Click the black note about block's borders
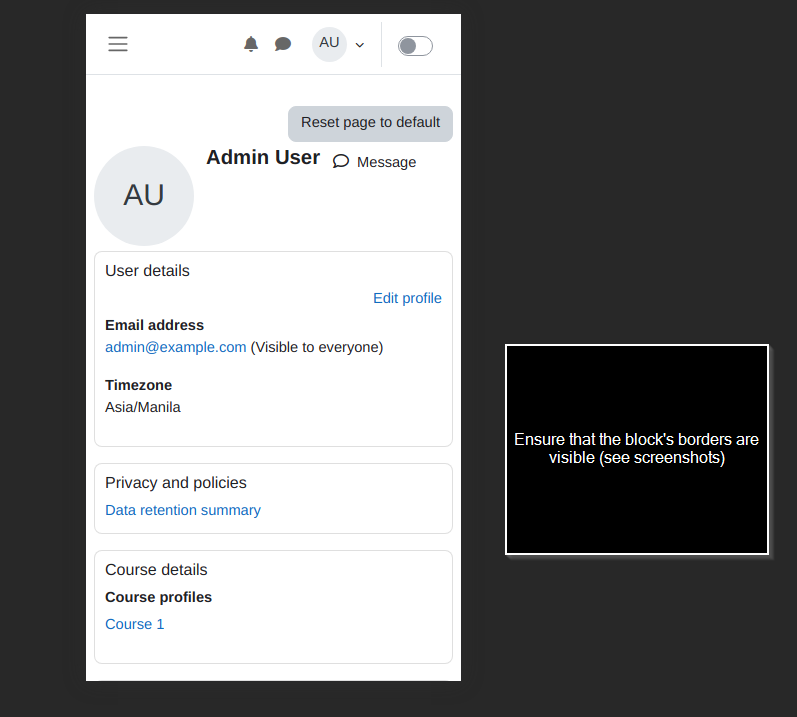 637,449
